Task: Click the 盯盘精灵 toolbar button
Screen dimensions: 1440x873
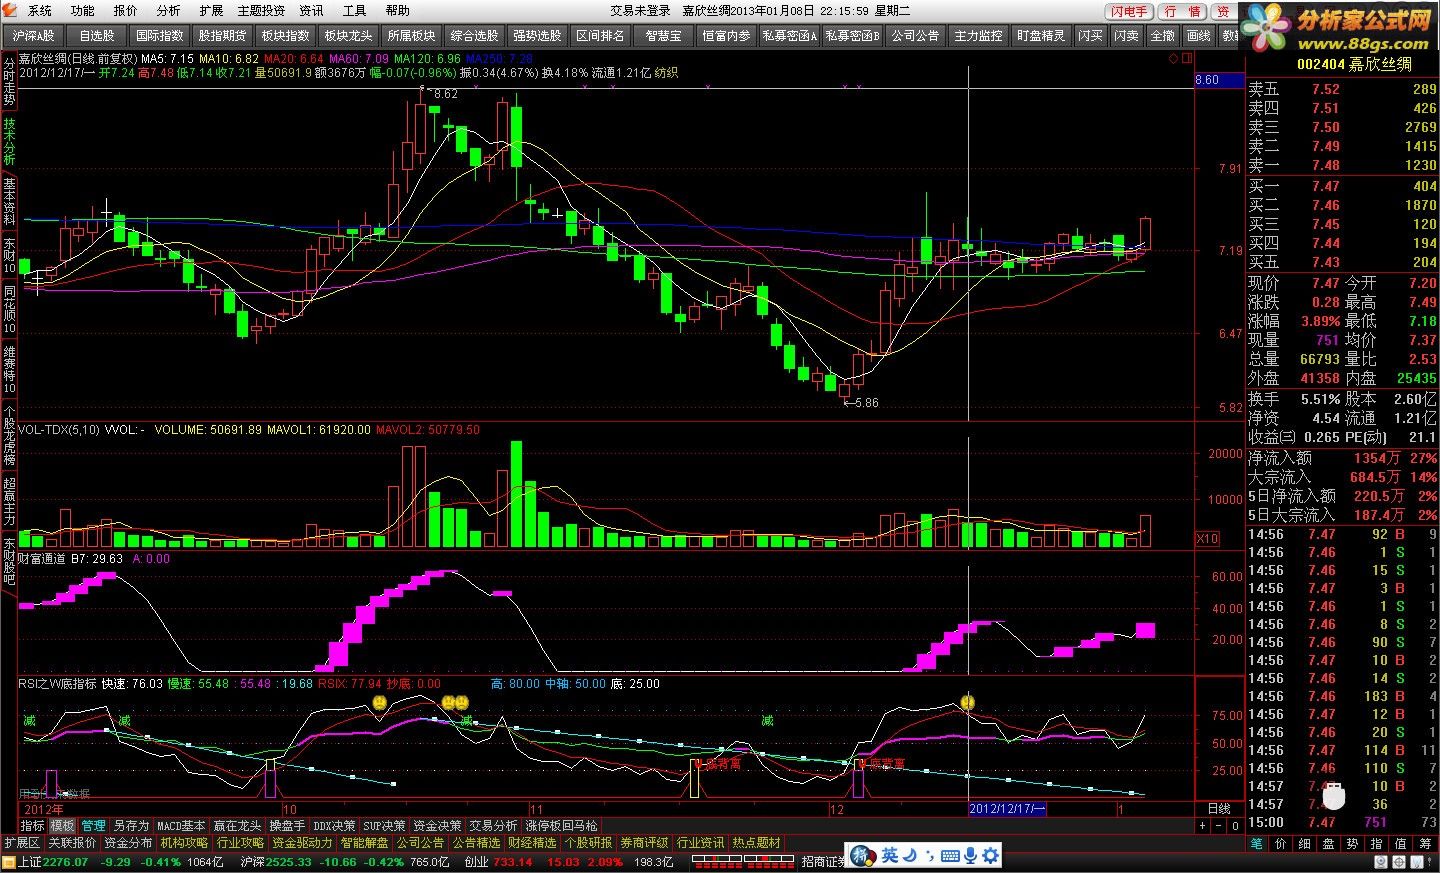Action: pos(1041,36)
